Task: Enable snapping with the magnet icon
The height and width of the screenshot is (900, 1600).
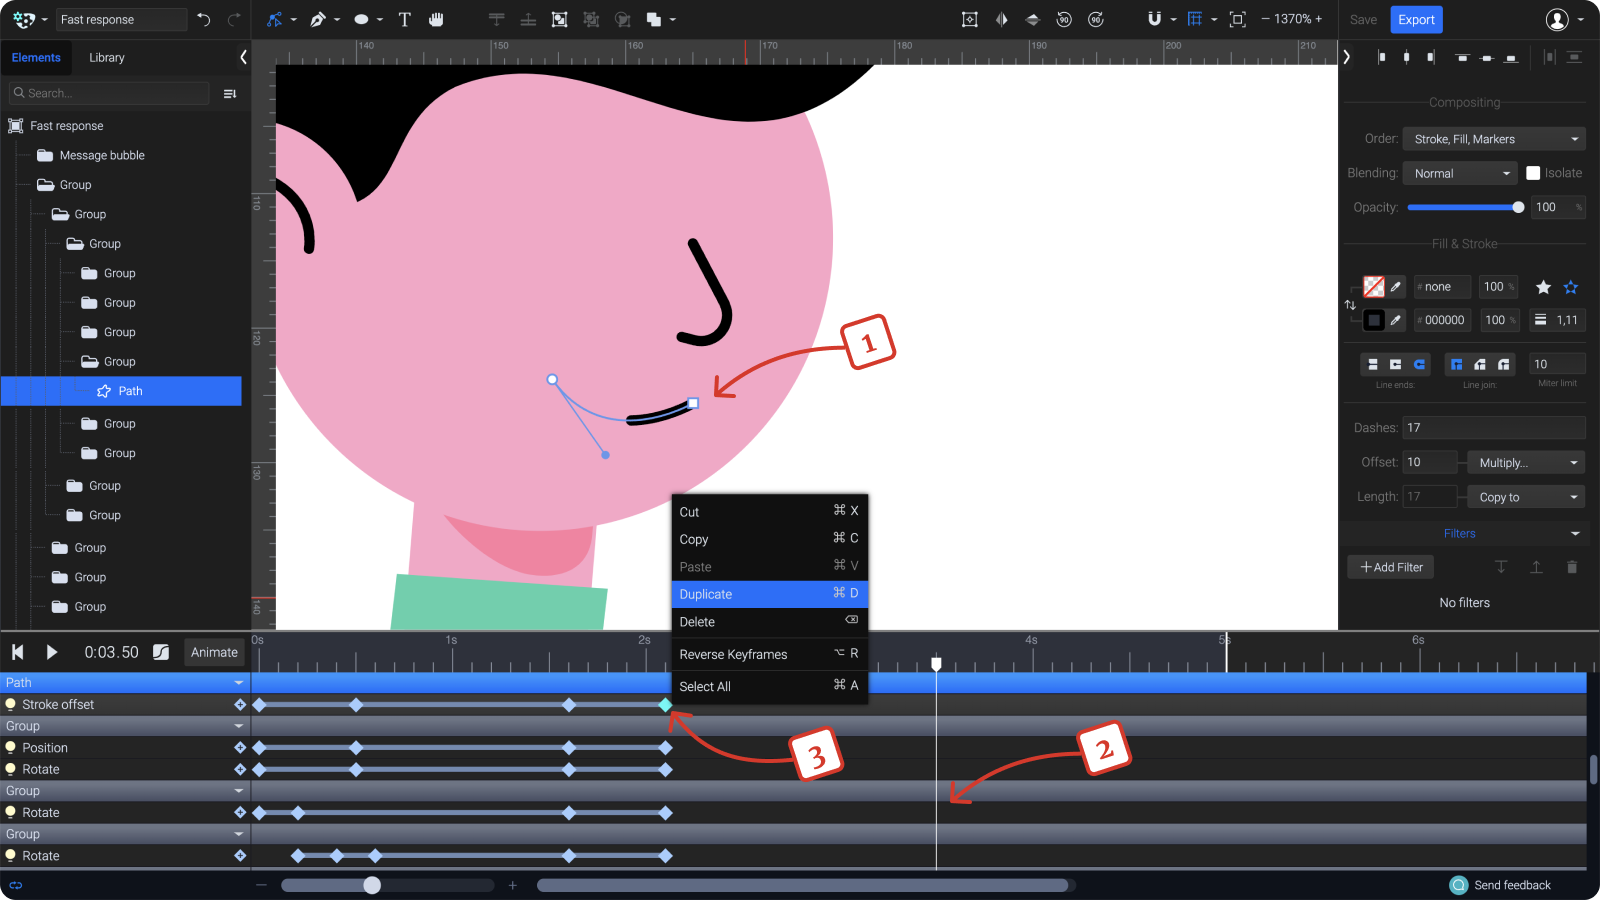Action: 1154,19
